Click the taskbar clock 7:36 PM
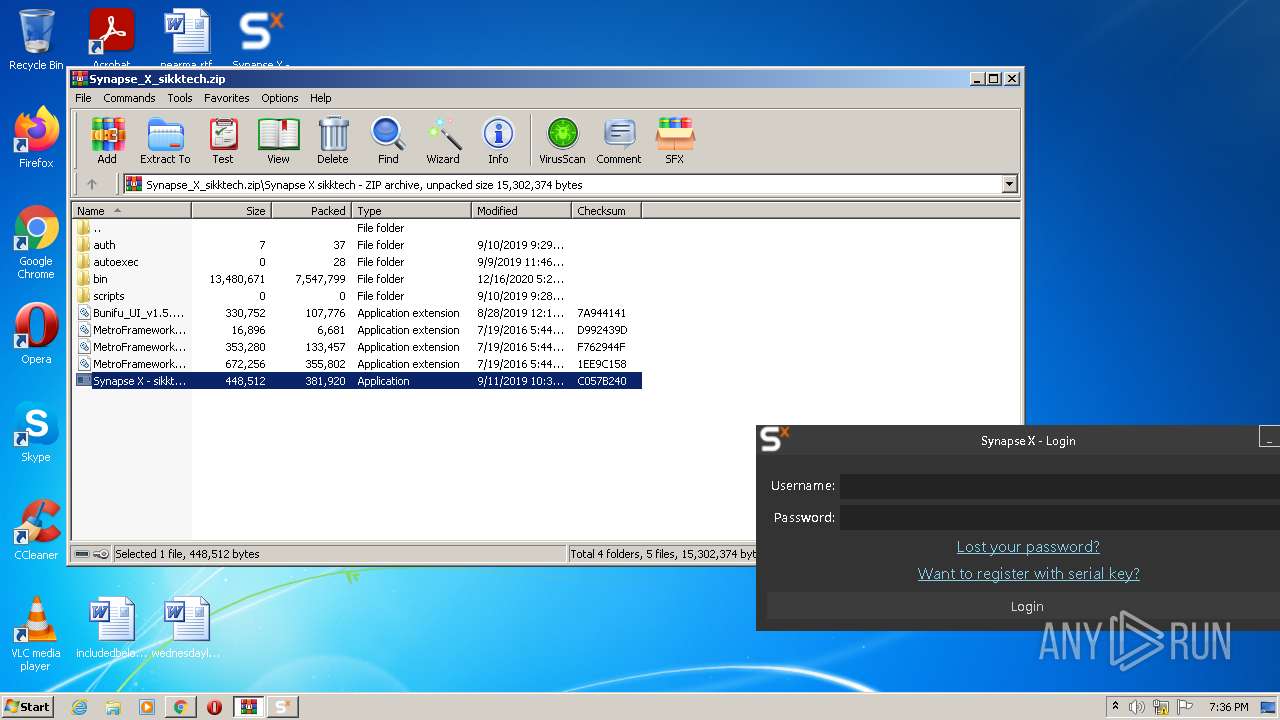 coord(1228,707)
